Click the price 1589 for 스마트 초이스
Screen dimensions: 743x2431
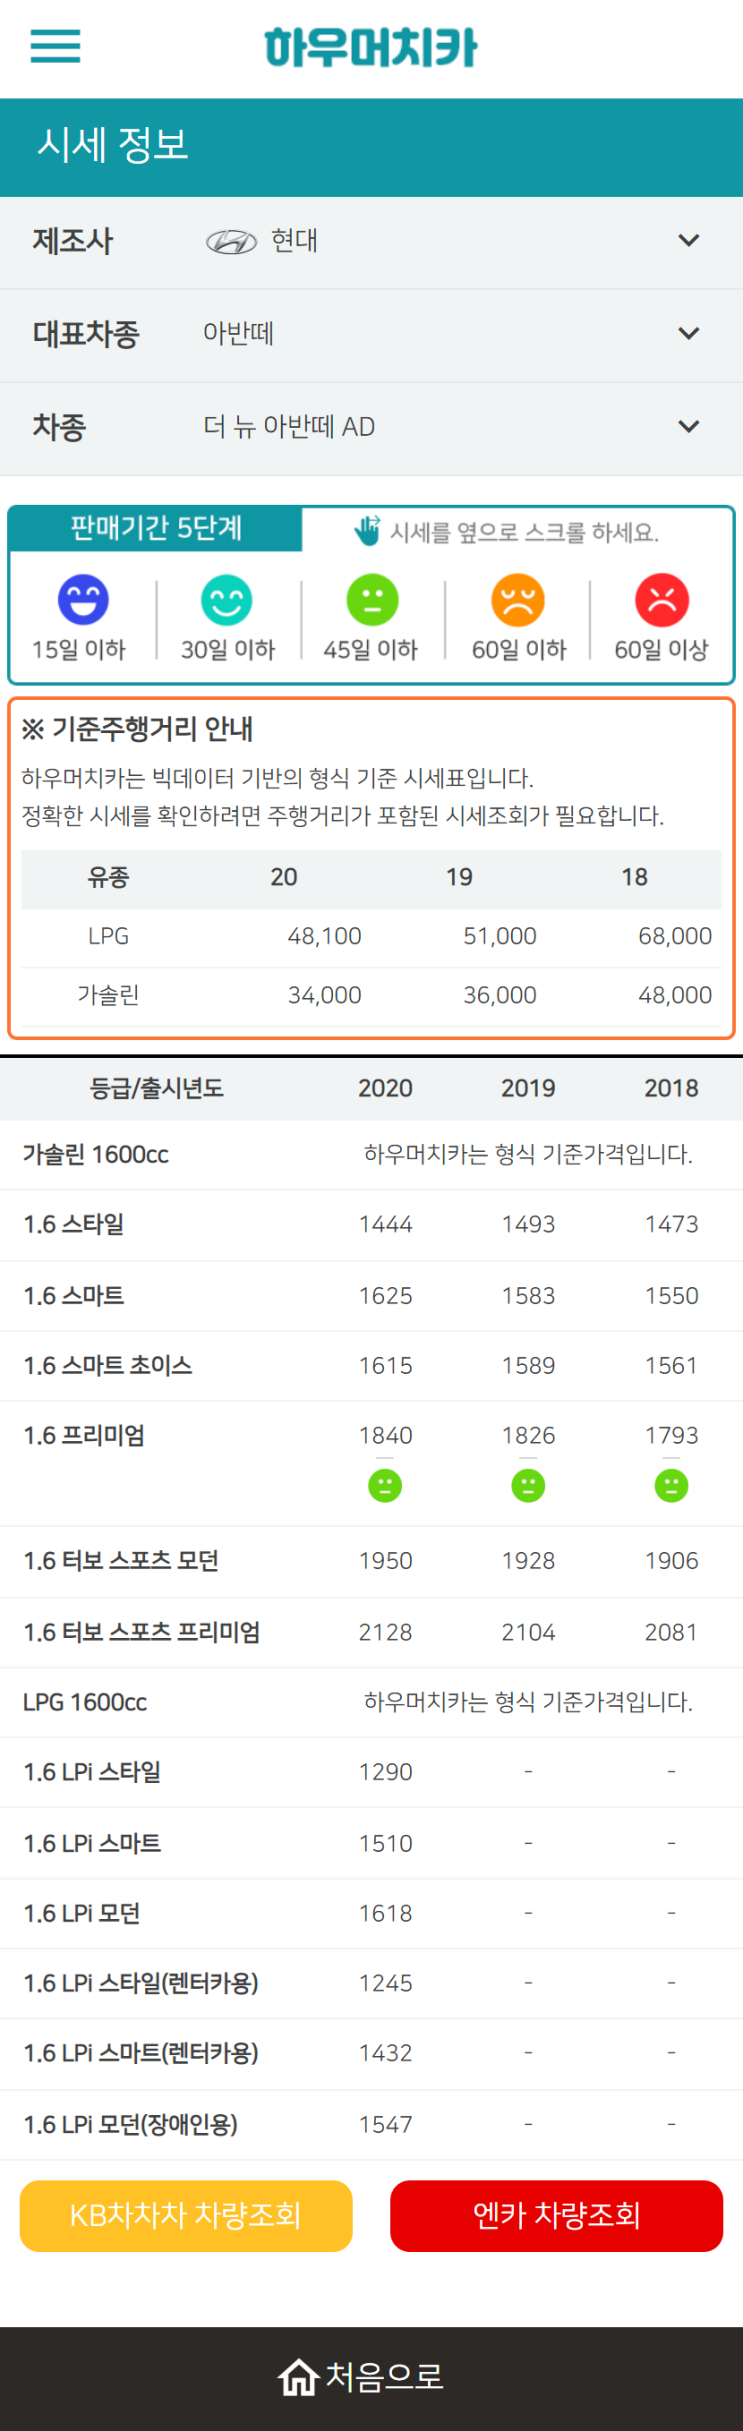(528, 1366)
